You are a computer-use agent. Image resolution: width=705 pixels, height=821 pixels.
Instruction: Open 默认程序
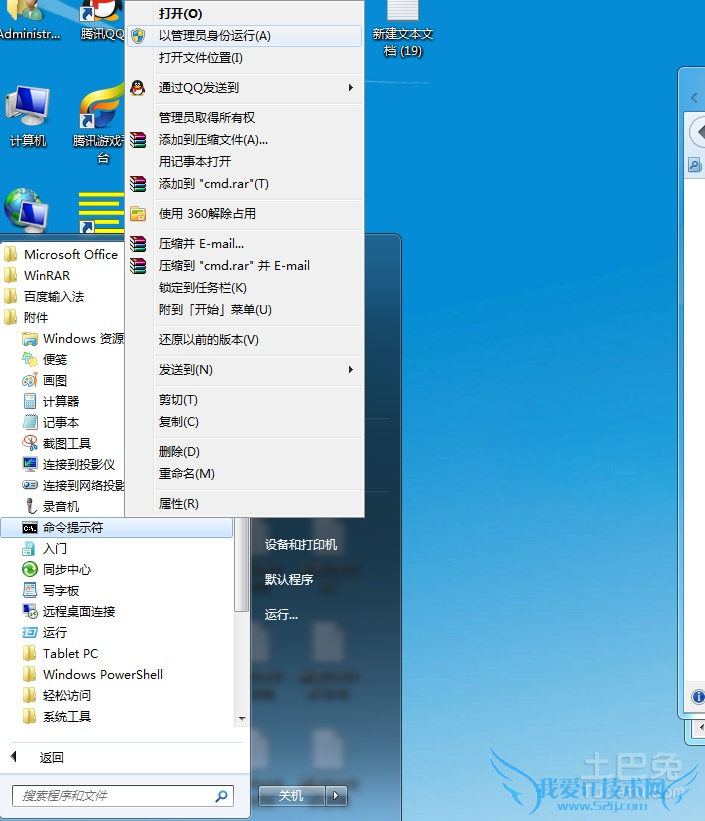click(289, 580)
